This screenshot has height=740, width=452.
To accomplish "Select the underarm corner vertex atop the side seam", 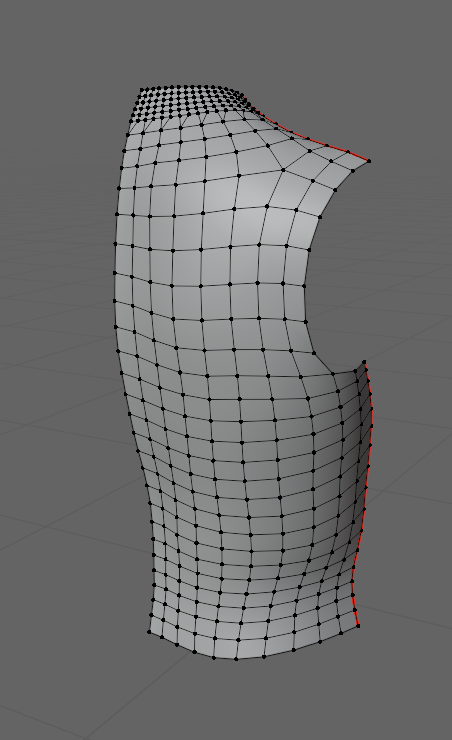I will [x=365, y=362].
